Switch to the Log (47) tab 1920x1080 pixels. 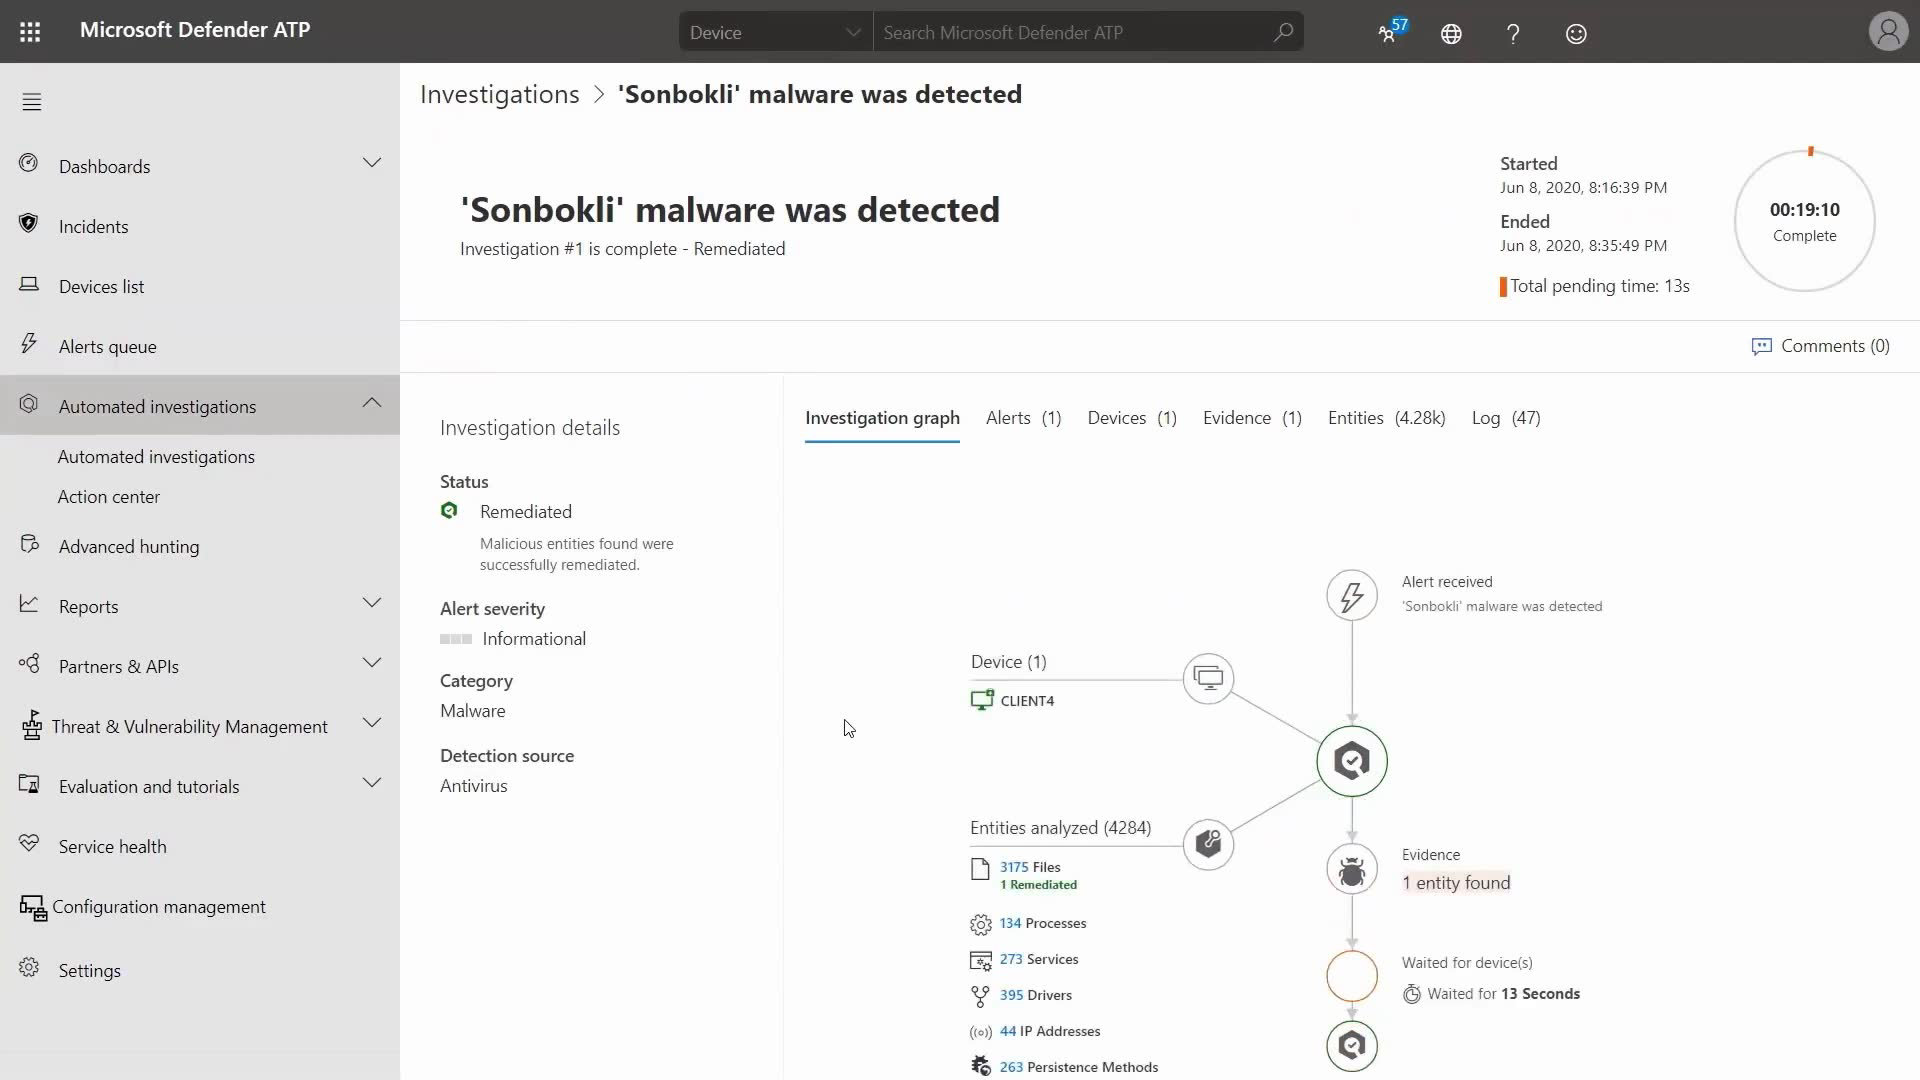coord(1505,418)
